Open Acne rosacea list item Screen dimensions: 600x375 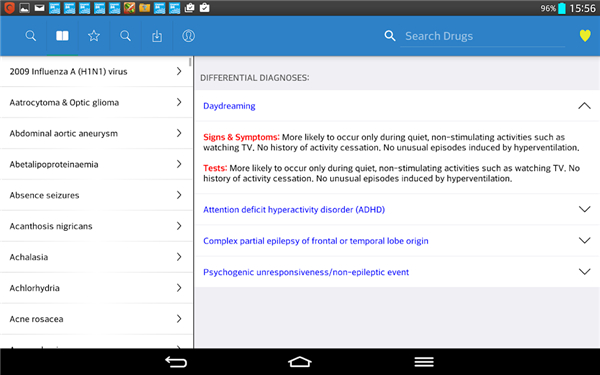click(x=96, y=319)
